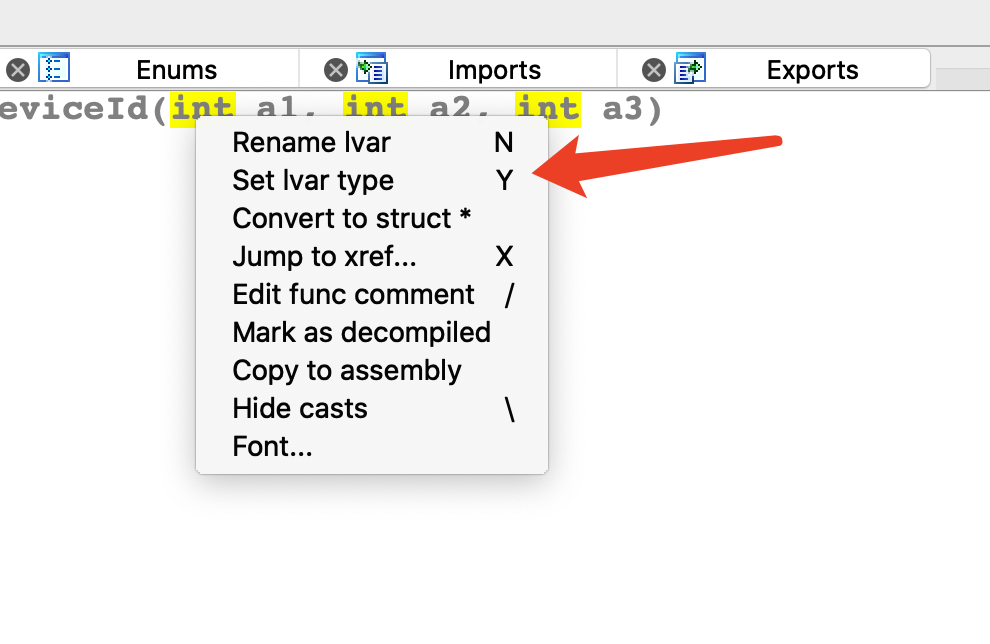Choose Mark as decompiled
Viewport: 990px width, 644px height.
coord(361,332)
